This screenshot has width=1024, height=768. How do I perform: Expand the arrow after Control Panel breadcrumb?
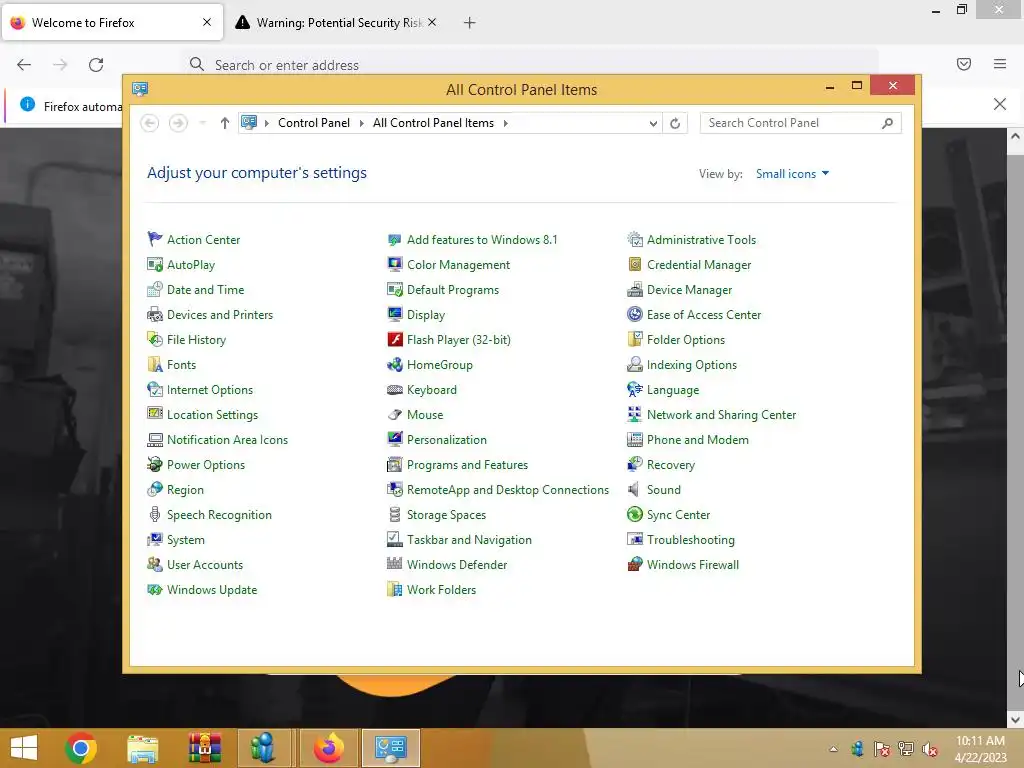(x=361, y=123)
